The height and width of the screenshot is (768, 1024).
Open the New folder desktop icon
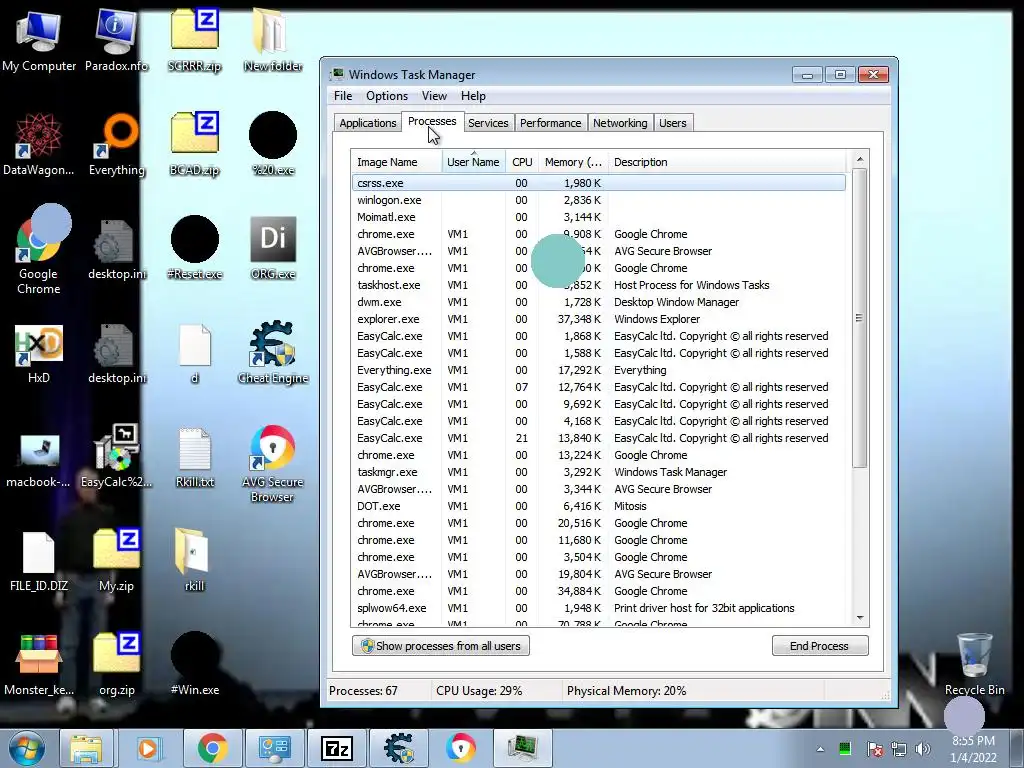(x=273, y=39)
